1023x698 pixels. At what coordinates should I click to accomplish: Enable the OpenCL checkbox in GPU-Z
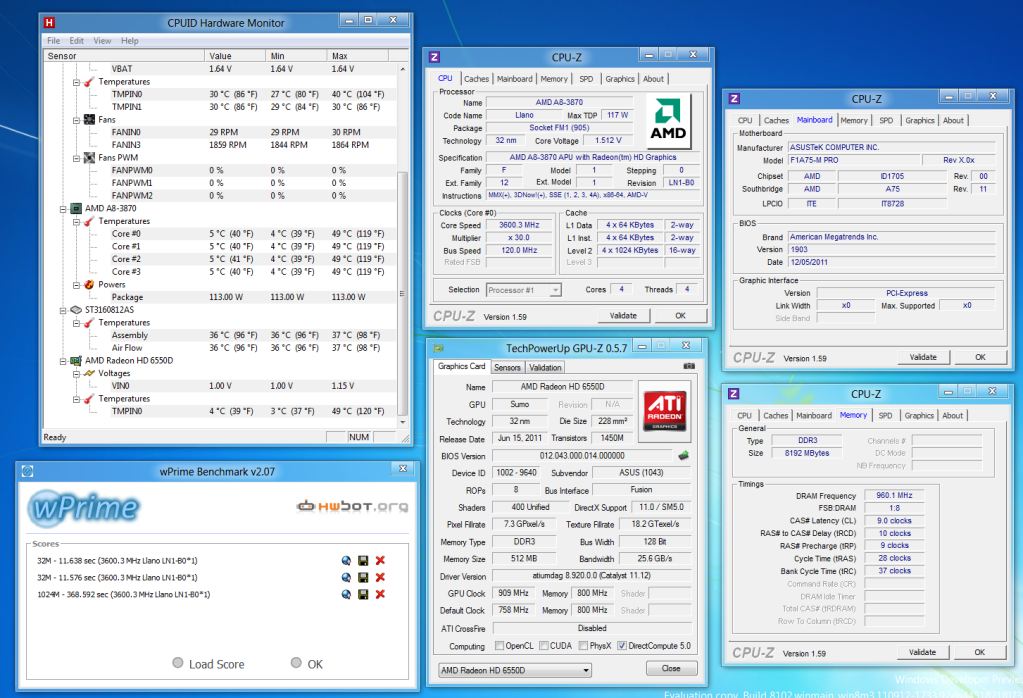click(x=500, y=646)
